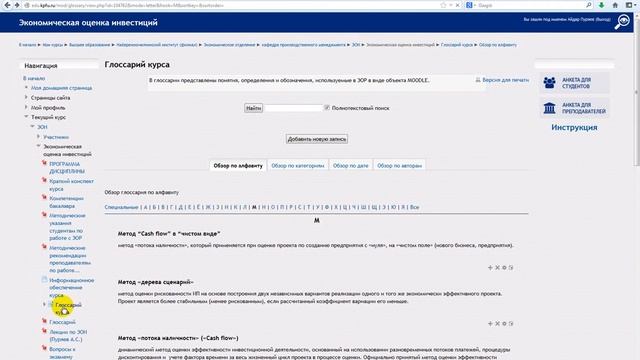Go to browser home page icon
This screenshot has height=360, width=640.
[x=615, y=5]
